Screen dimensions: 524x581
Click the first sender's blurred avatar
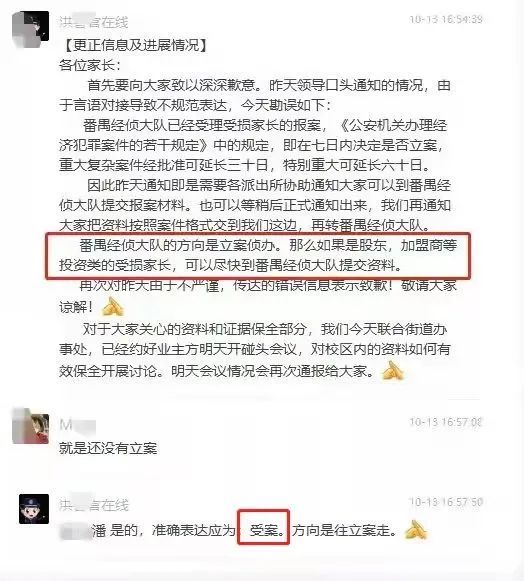click(x=30, y=29)
